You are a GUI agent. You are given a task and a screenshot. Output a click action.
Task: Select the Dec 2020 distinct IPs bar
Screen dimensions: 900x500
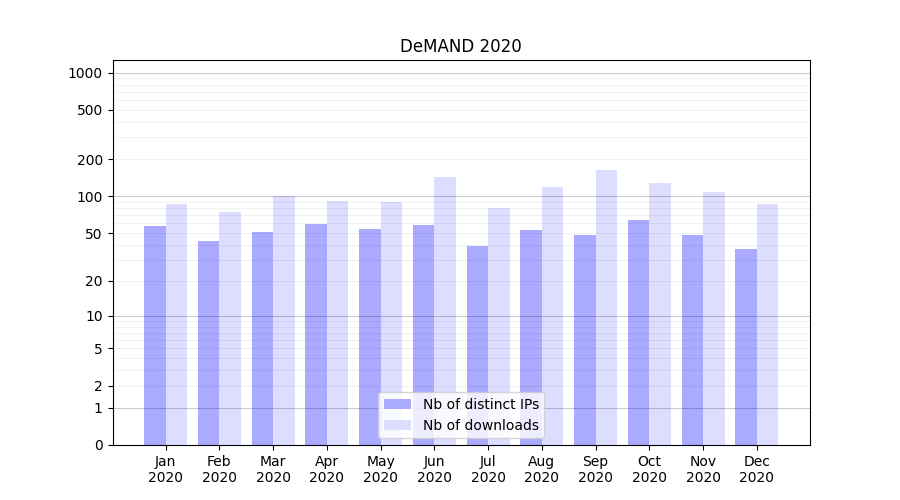click(x=746, y=347)
